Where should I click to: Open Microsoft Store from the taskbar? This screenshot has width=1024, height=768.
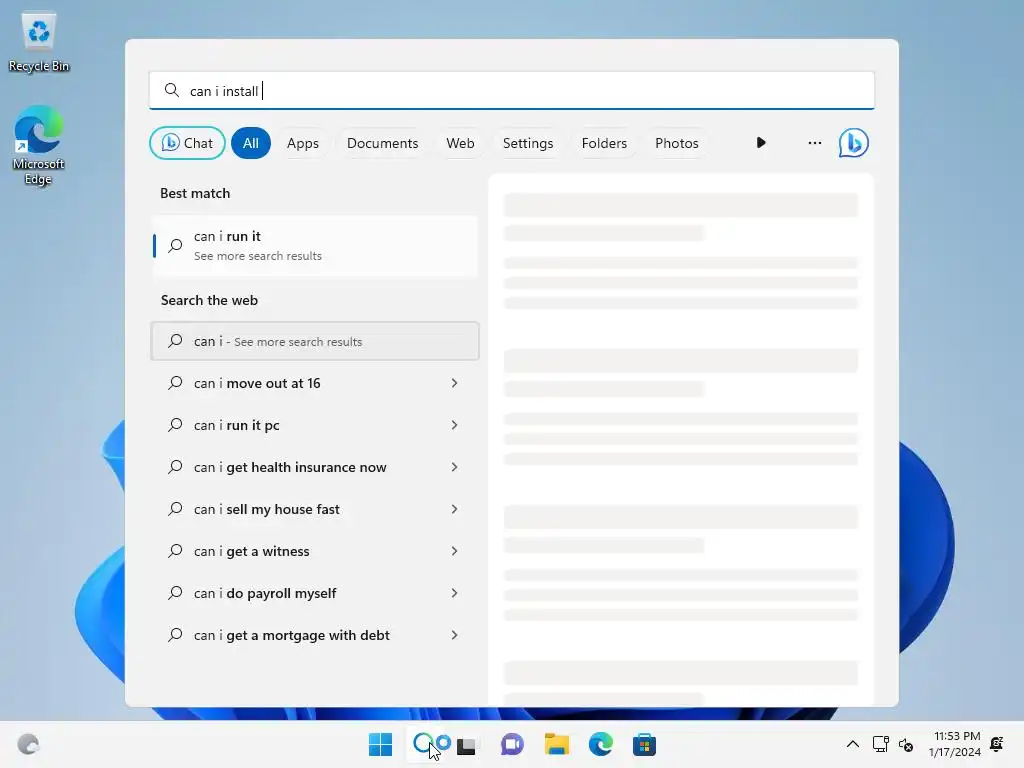click(644, 744)
